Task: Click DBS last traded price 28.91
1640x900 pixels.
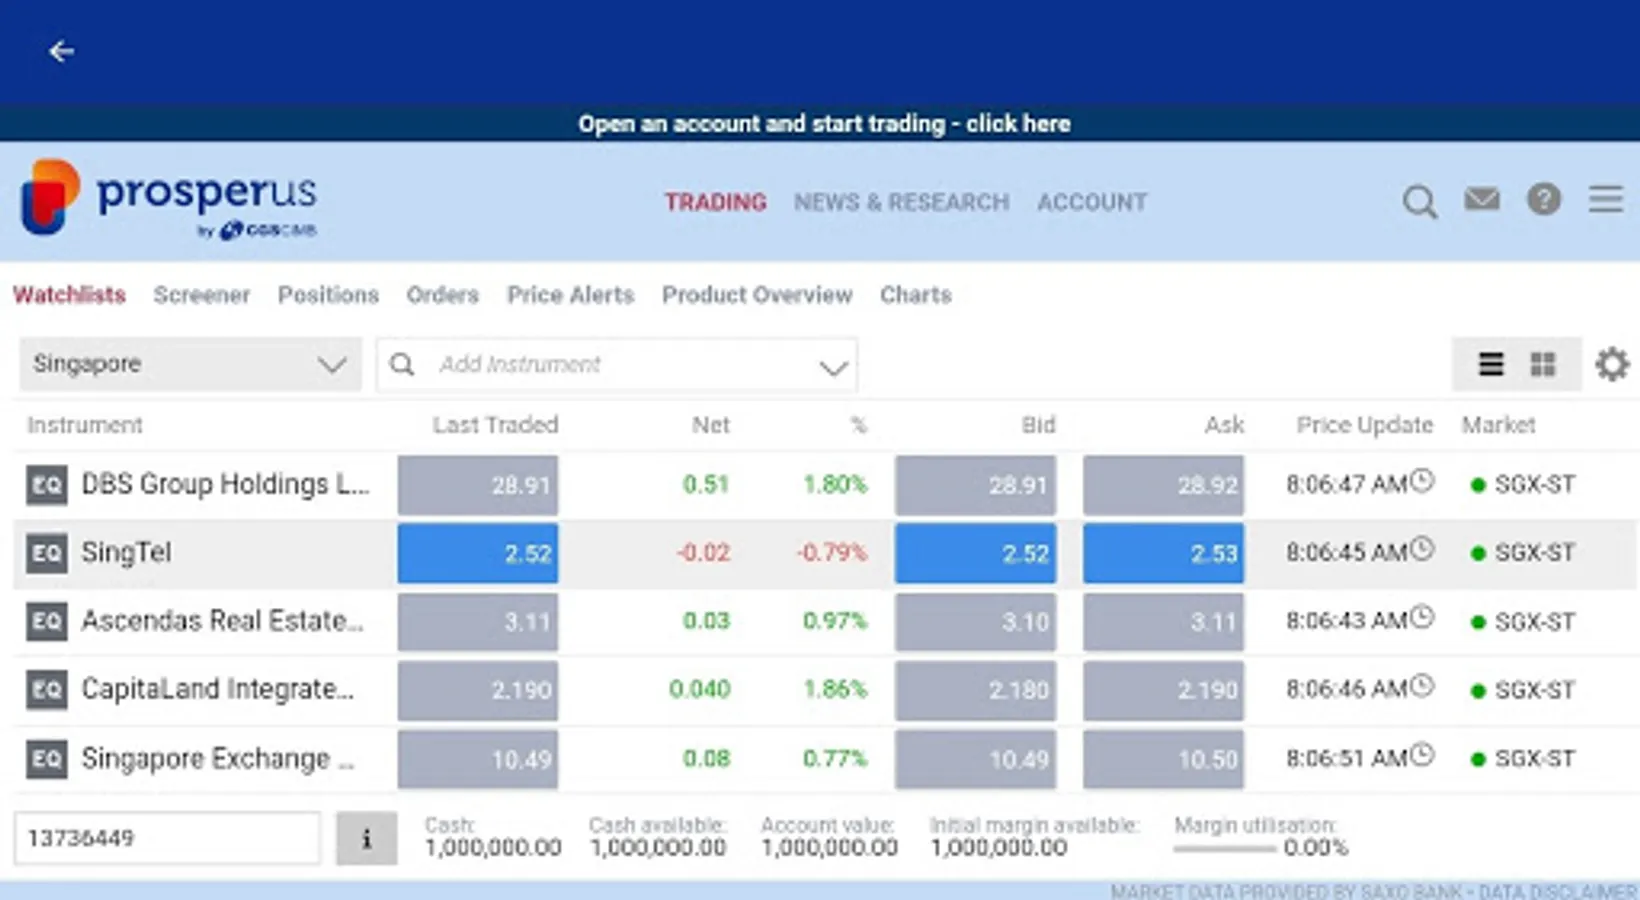Action: click(x=478, y=485)
